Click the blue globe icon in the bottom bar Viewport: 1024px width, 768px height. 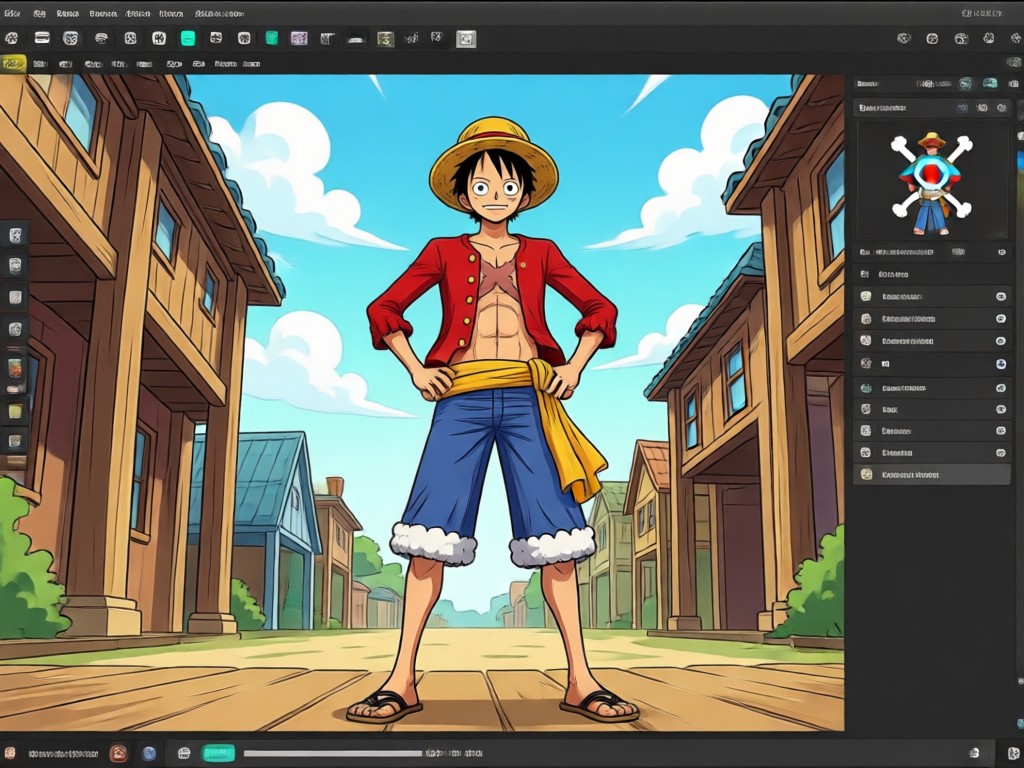pyautogui.click(x=149, y=753)
